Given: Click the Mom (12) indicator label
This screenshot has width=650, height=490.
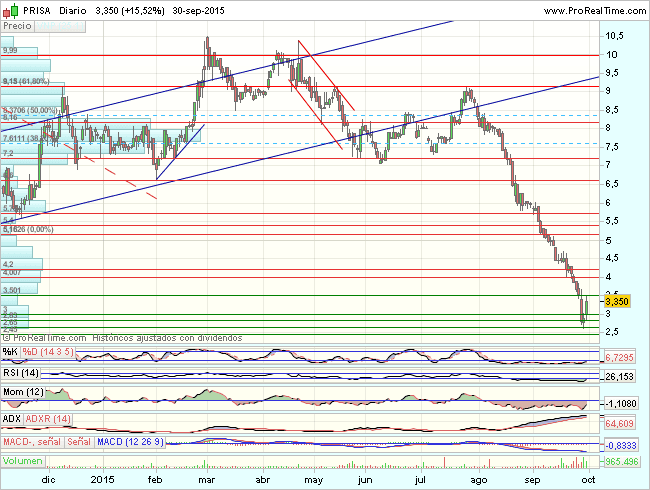Looking at the screenshot, I should 23,392.
